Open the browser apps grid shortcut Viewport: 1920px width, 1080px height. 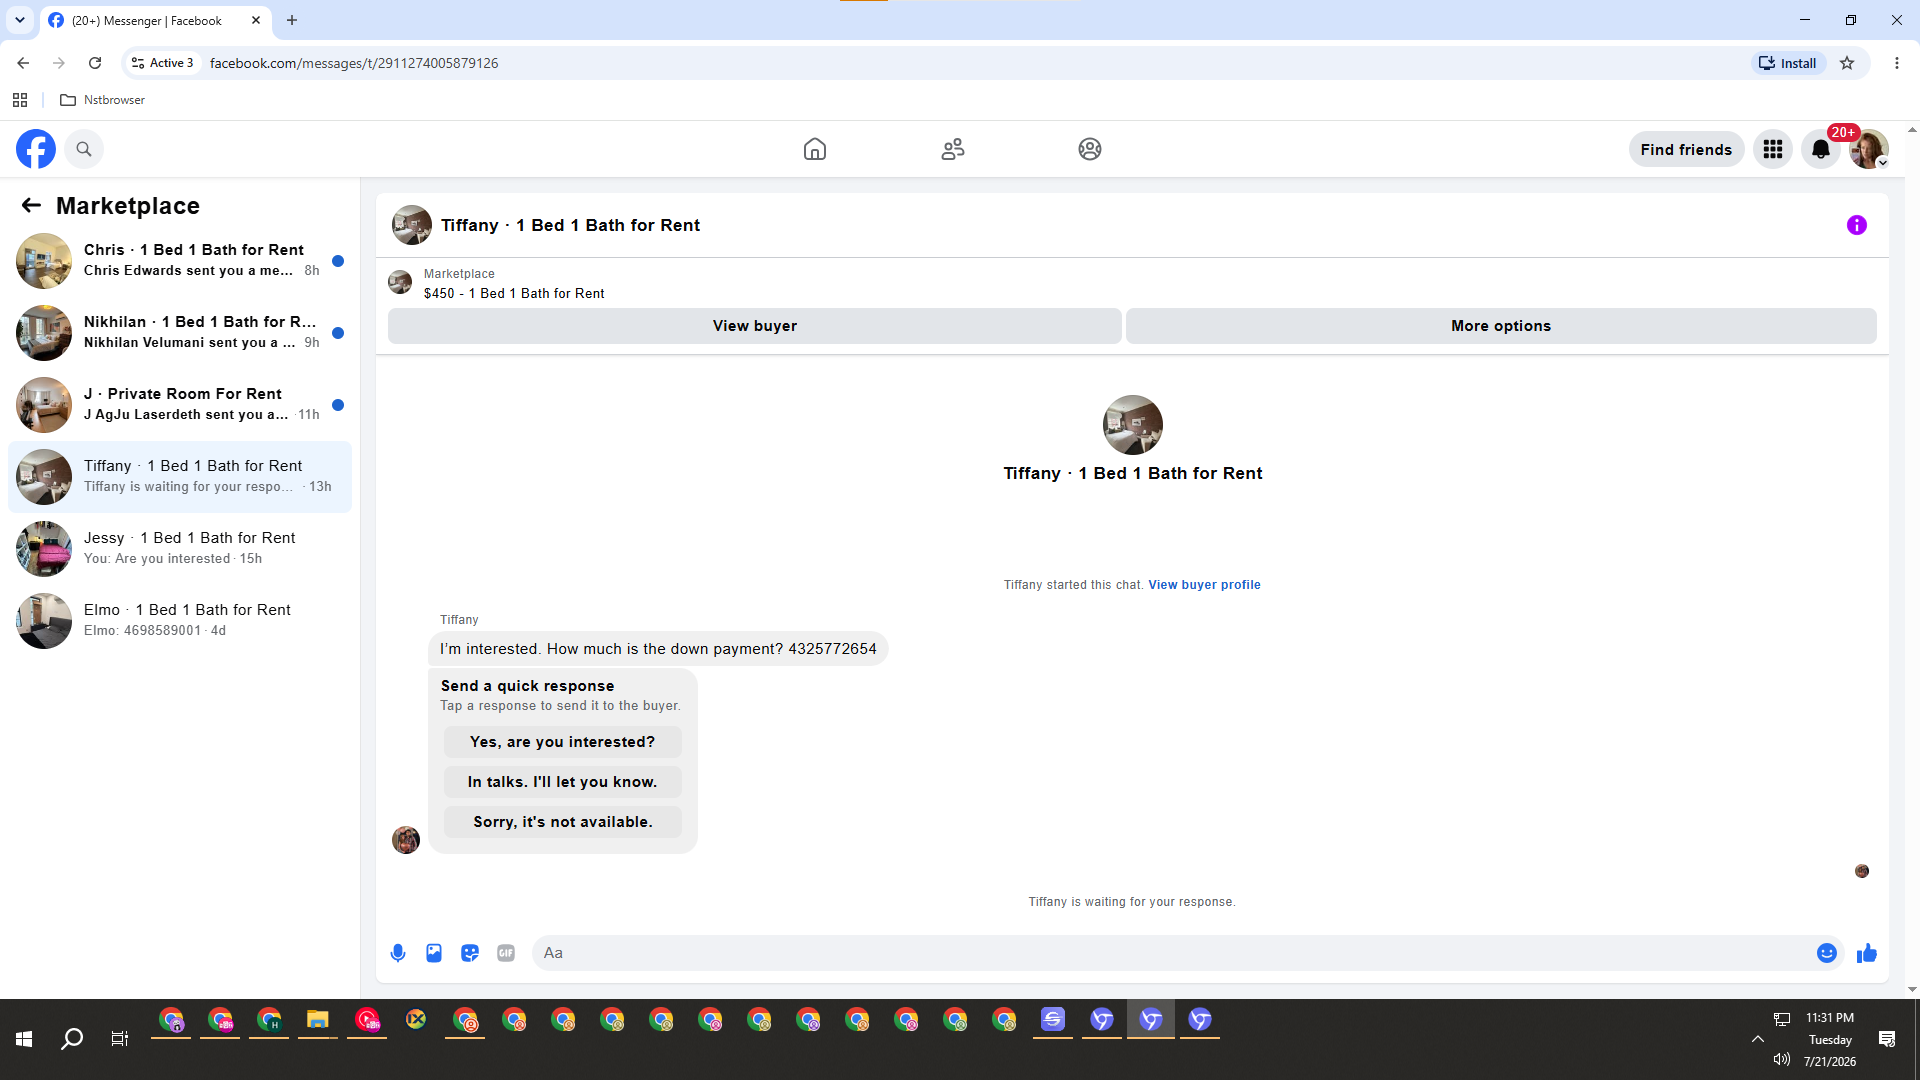click(x=20, y=100)
